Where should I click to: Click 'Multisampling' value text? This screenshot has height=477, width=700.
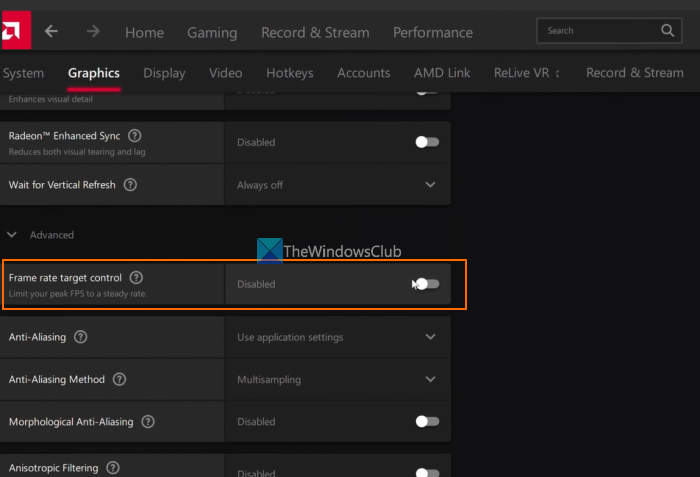click(x=269, y=380)
